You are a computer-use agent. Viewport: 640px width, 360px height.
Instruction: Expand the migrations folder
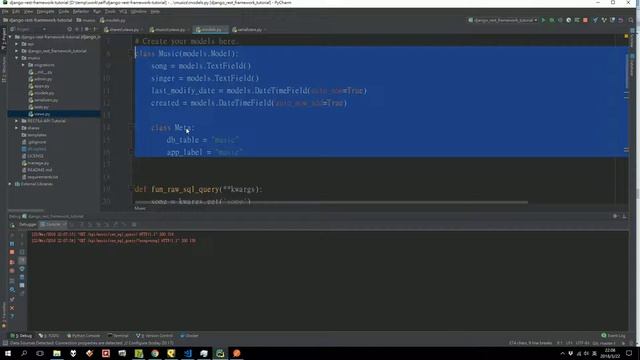[23, 65]
